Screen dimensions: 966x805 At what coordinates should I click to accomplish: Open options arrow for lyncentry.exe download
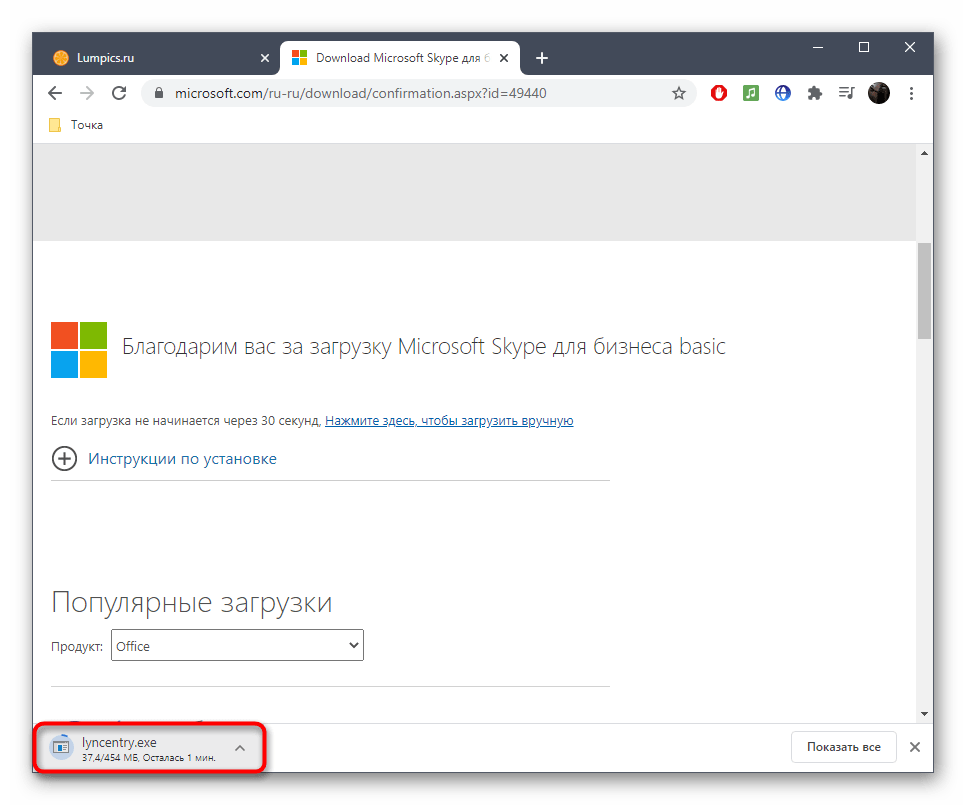coord(240,748)
